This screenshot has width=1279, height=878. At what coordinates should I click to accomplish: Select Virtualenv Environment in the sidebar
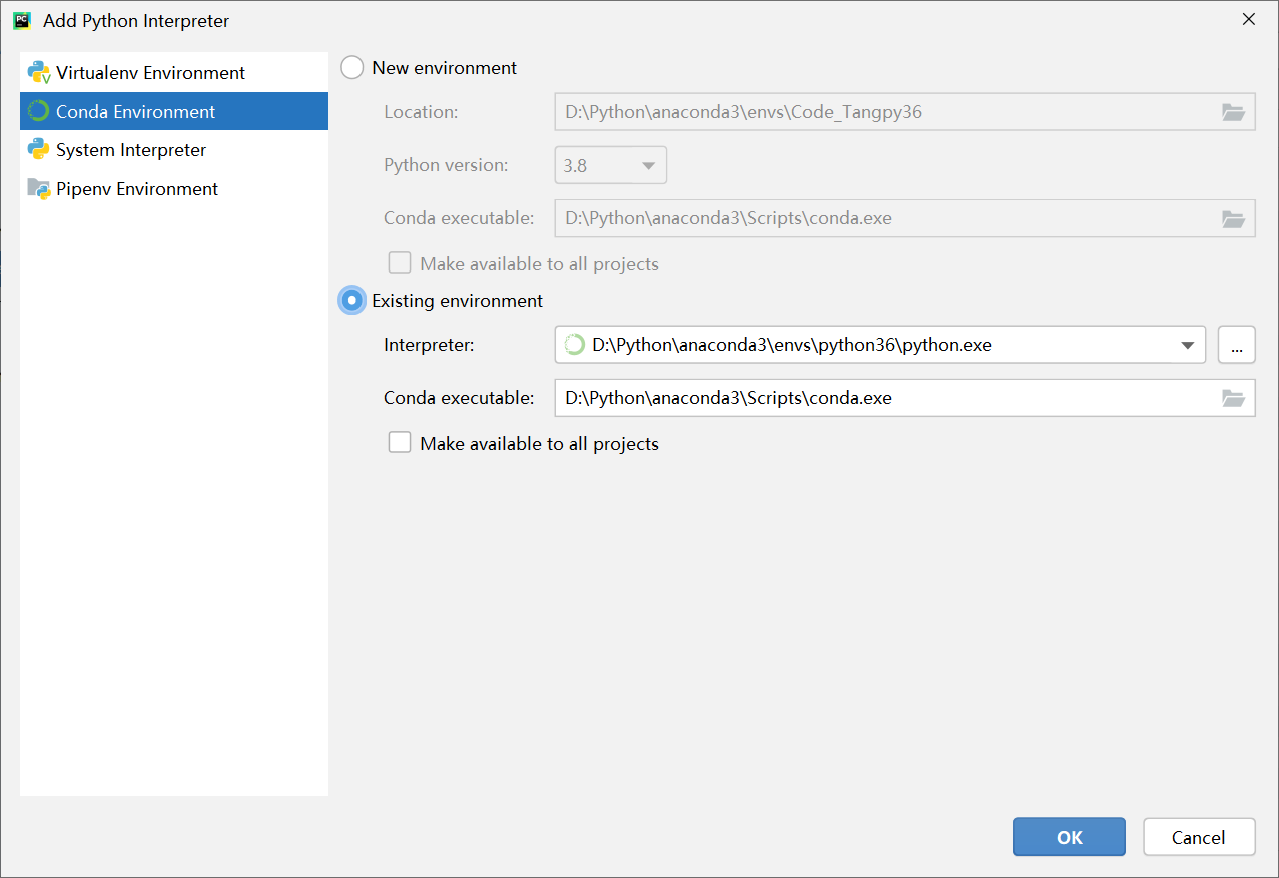pyautogui.click(x=174, y=73)
